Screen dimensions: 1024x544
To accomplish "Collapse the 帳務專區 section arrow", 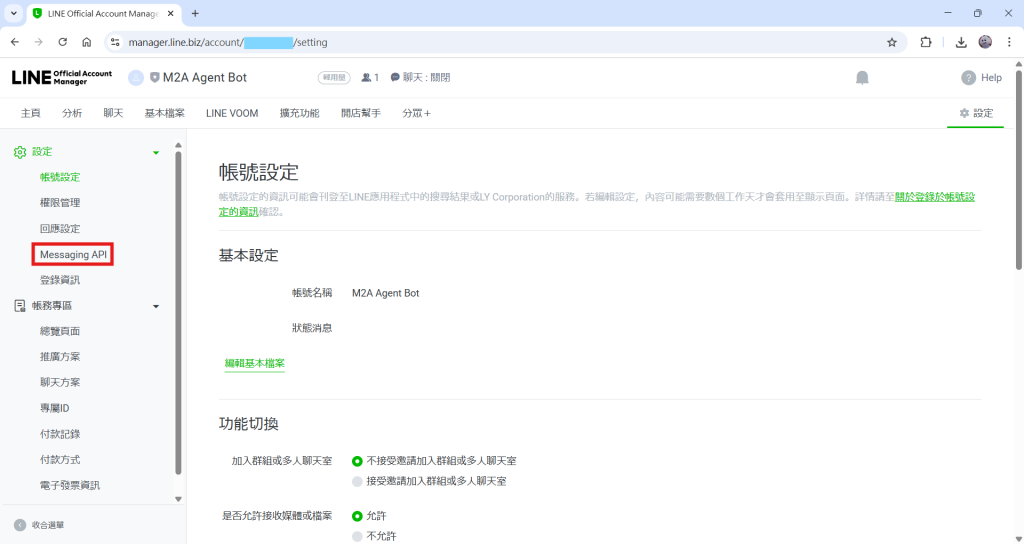I will pyautogui.click(x=155, y=306).
